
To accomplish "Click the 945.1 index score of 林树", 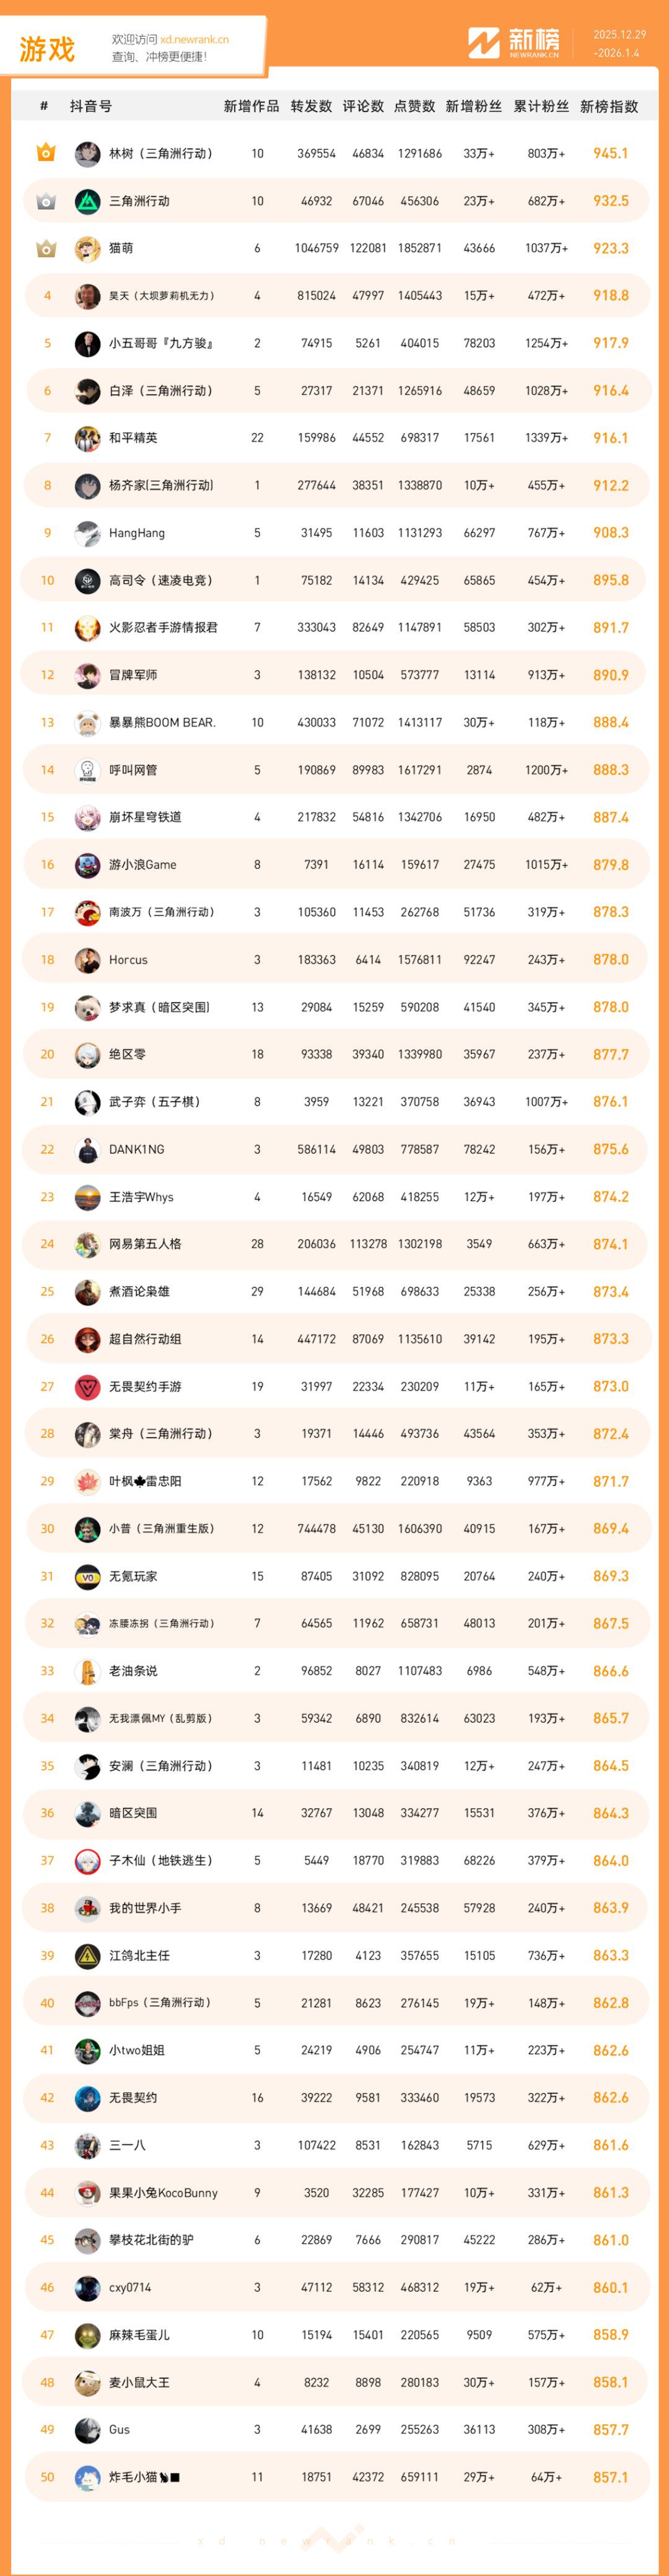I will (610, 153).
